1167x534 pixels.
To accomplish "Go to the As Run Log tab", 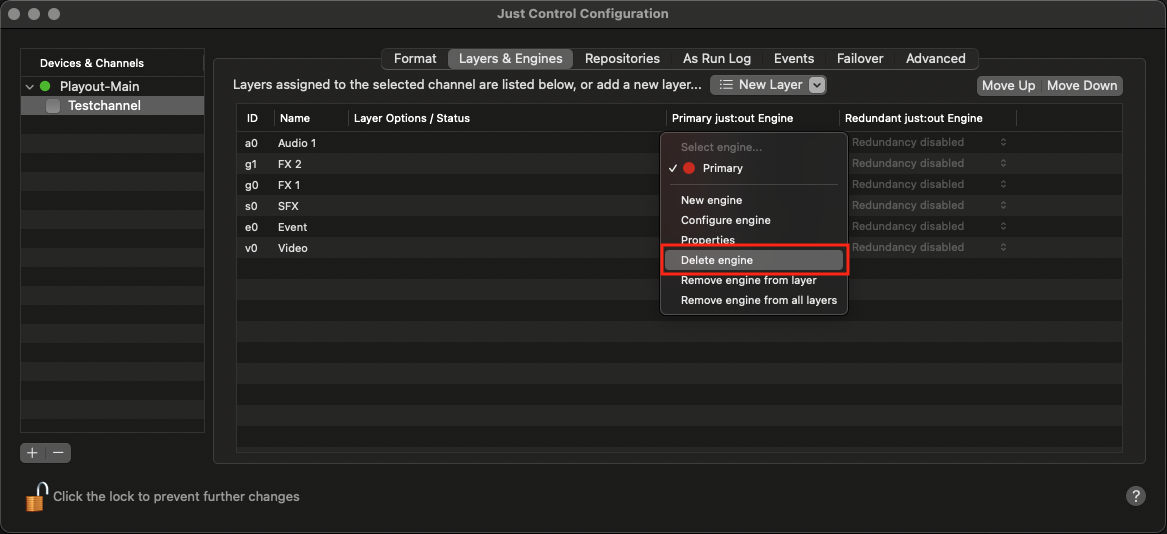I will click(717, 59).
